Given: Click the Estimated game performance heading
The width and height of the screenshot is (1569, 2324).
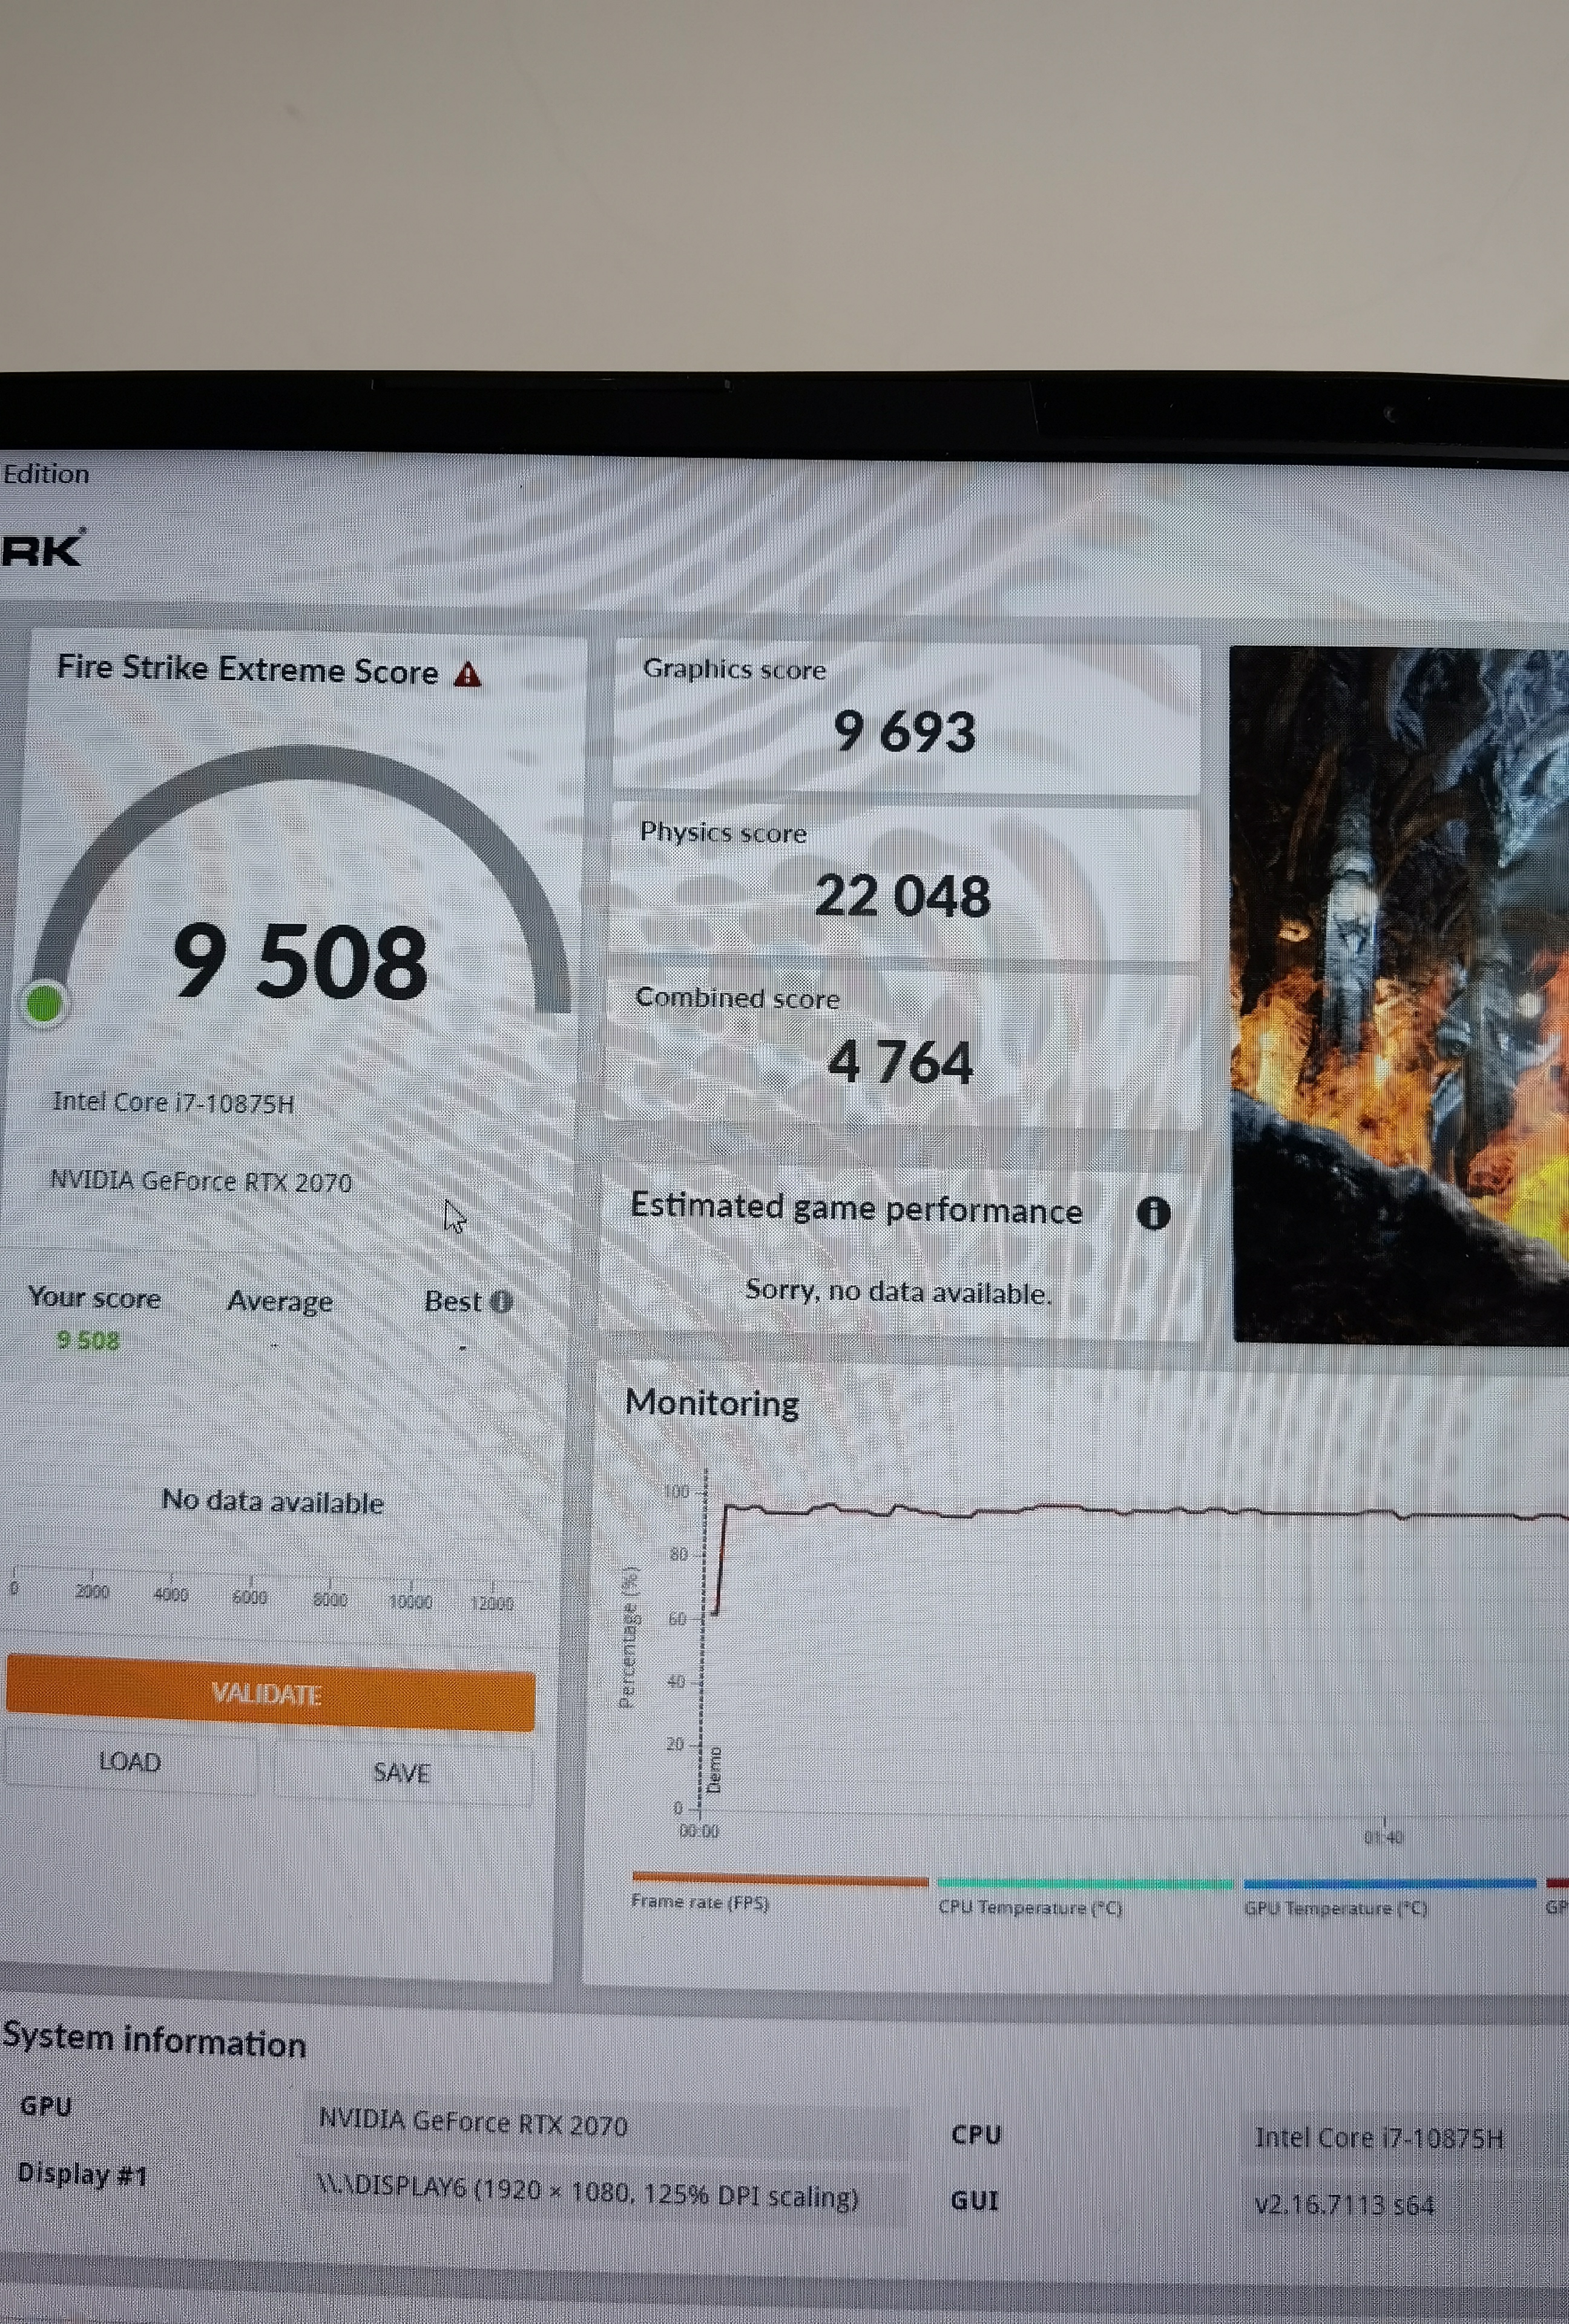Looking at the screenshot, I should coord(856,1208).
